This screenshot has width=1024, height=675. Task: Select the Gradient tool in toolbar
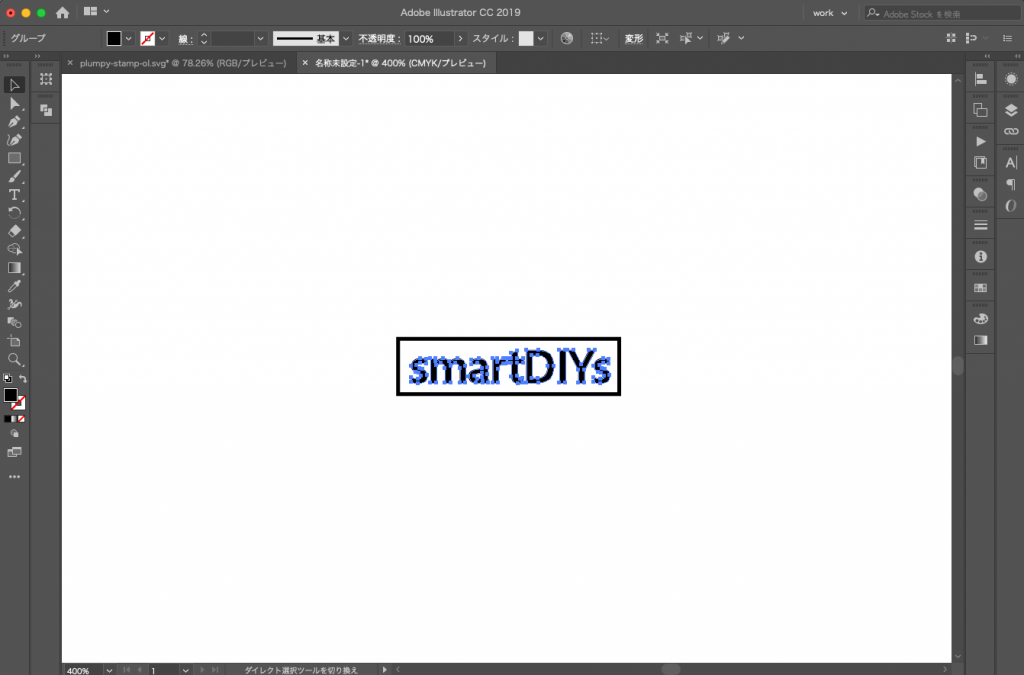[x=14, y=268]
